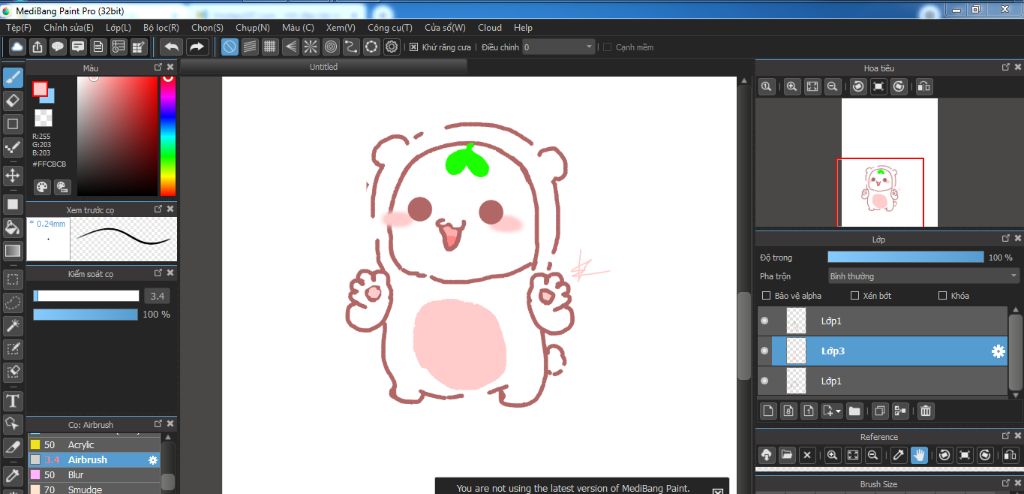
Task: Open the Airbrush brush settings gear
Action: (153, 460)
